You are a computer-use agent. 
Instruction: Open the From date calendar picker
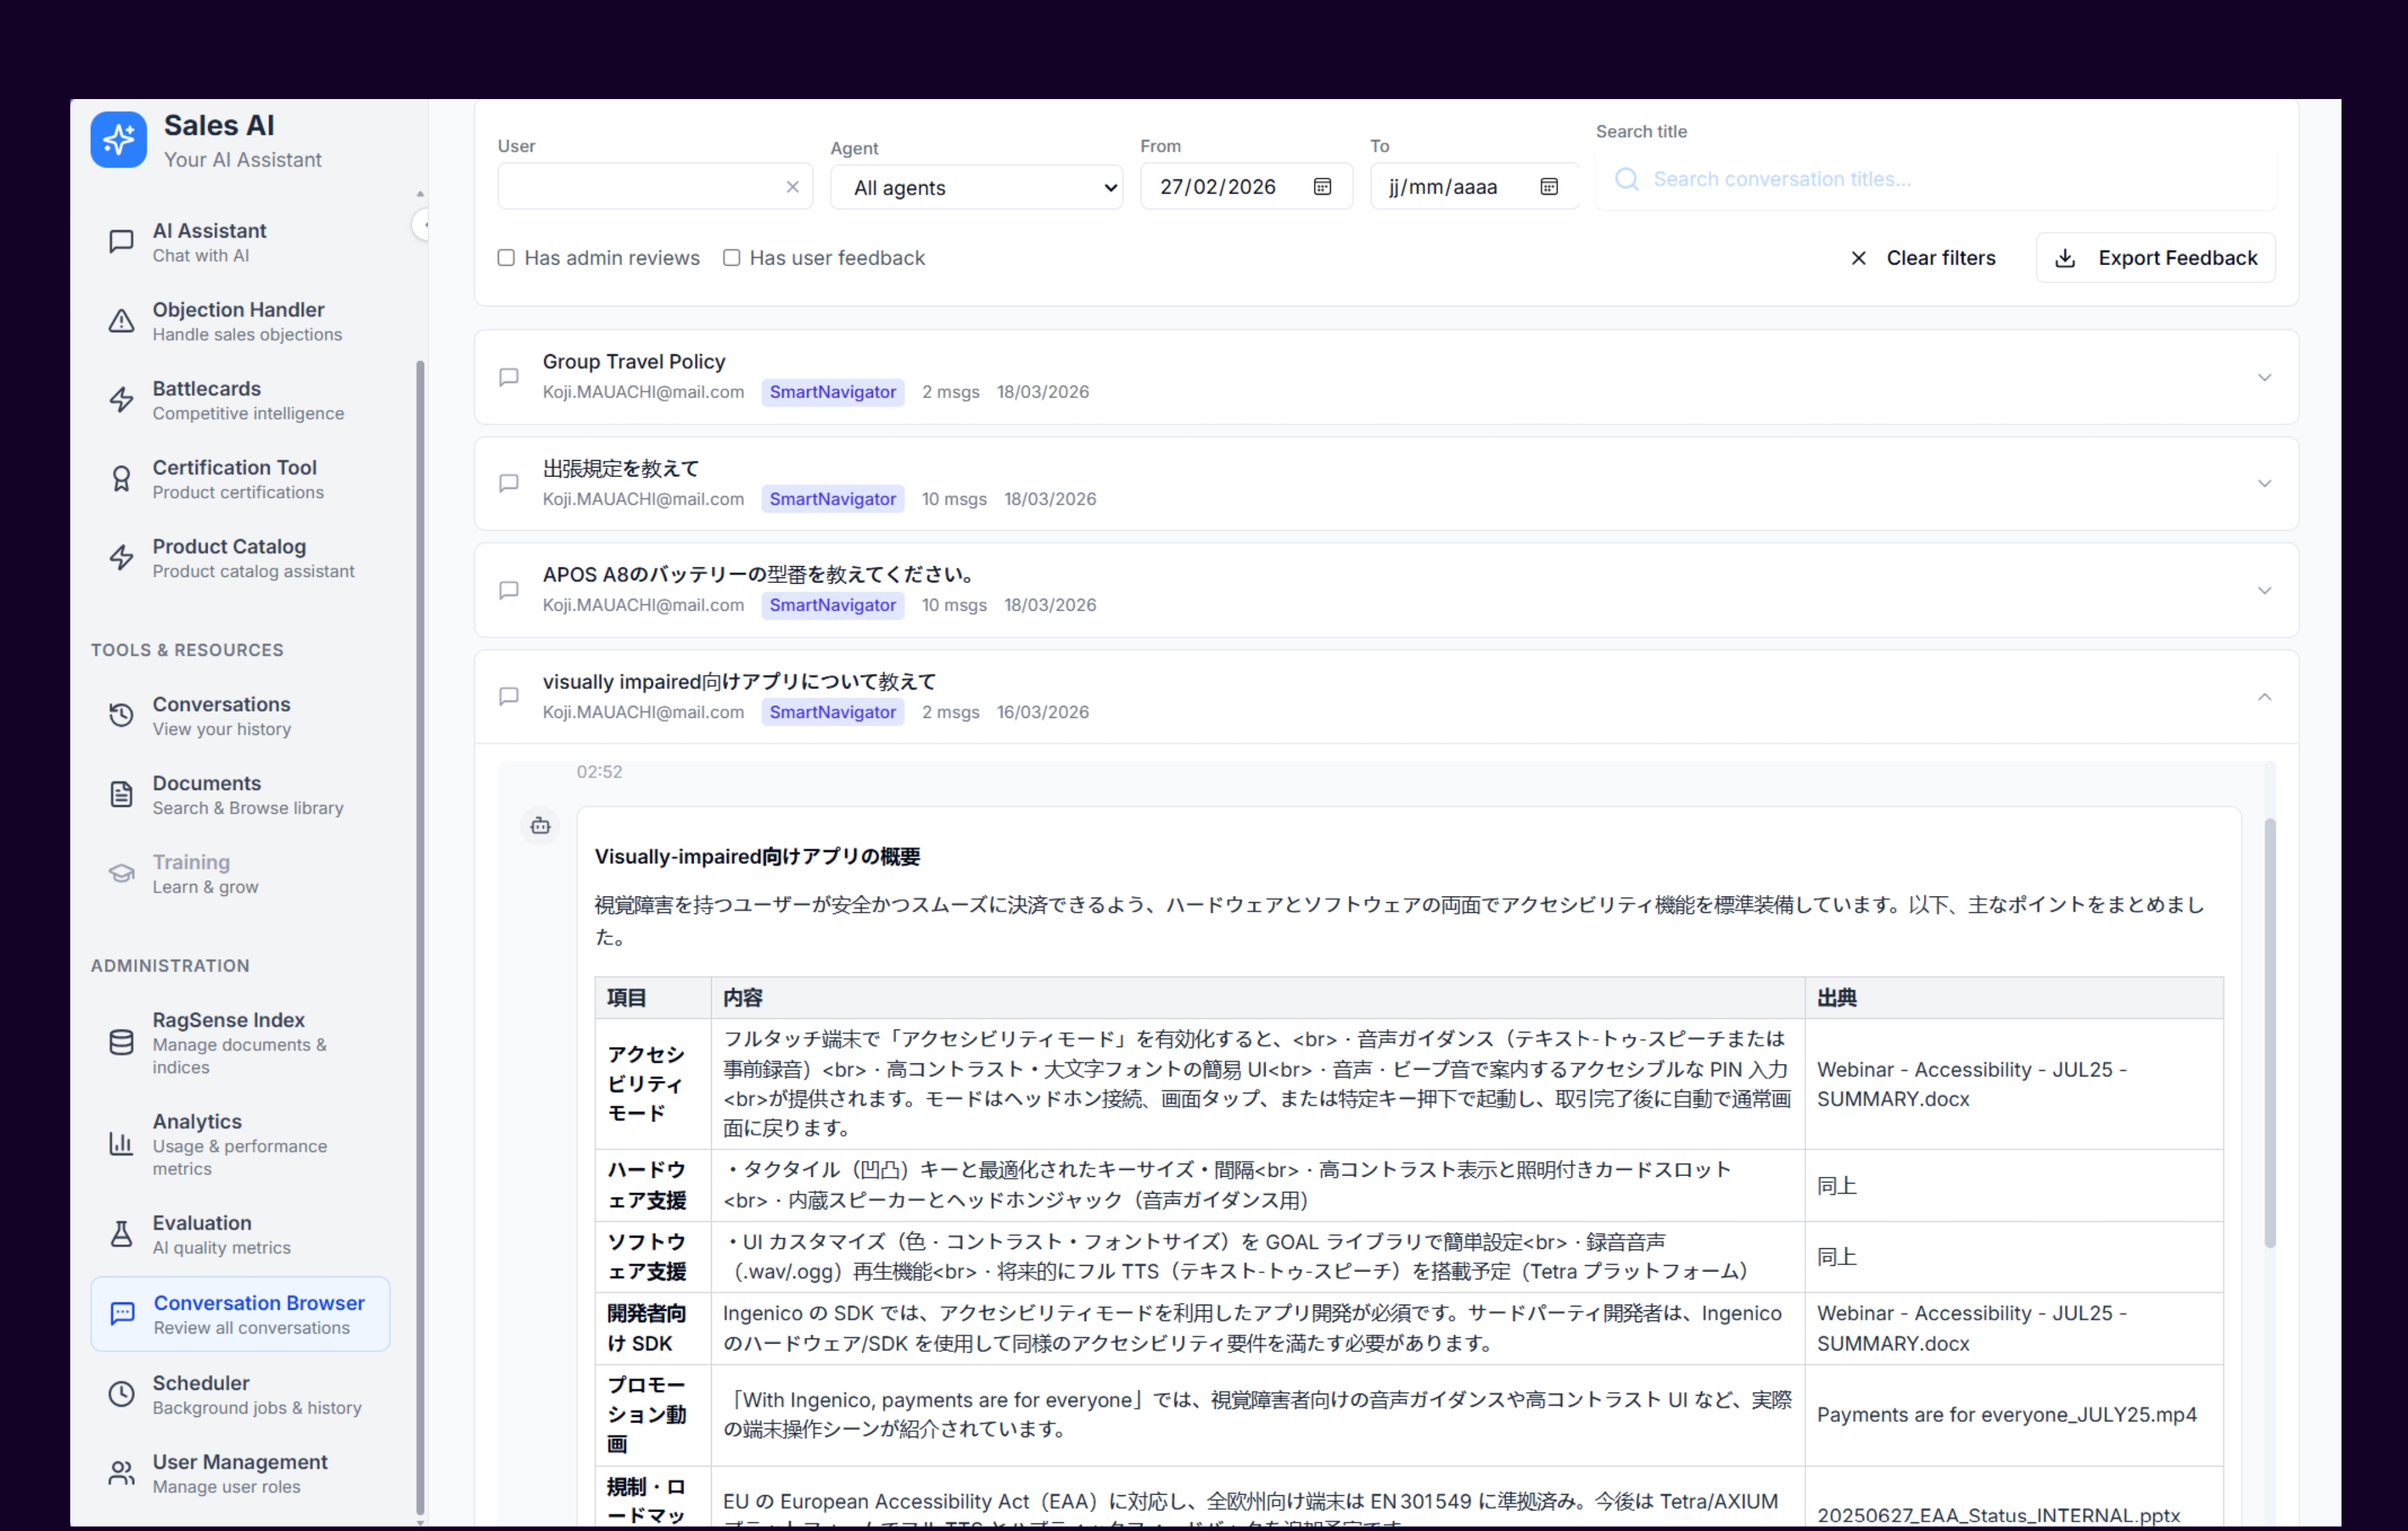1322,187
